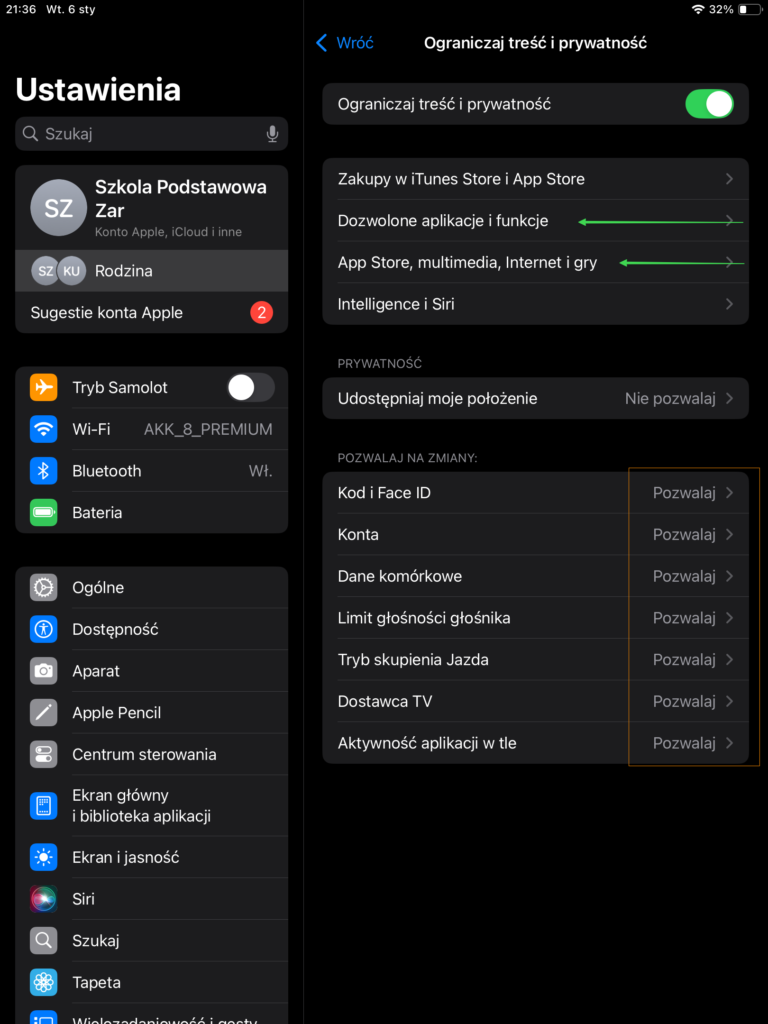Open Udostępniaj moje położenie setting
The height and width of the screenshot is (1024, 768).
tap(535, 398)
